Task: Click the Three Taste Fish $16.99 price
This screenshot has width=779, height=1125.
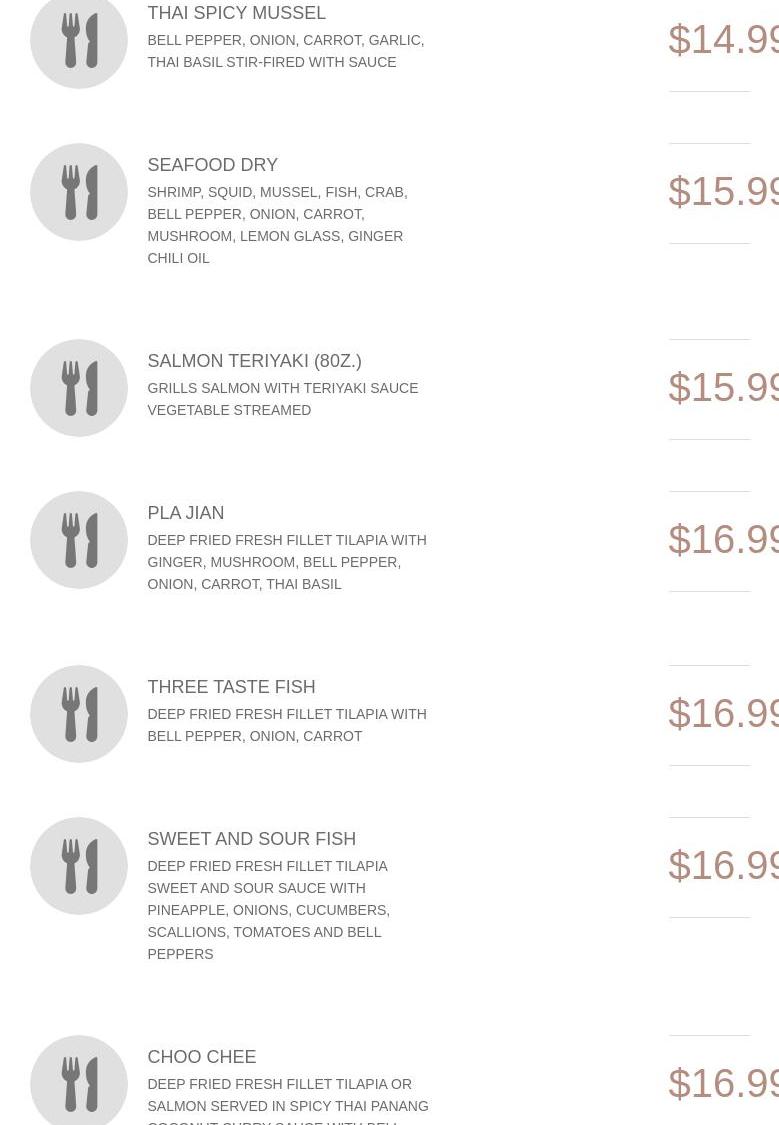Action: point(723,714)
